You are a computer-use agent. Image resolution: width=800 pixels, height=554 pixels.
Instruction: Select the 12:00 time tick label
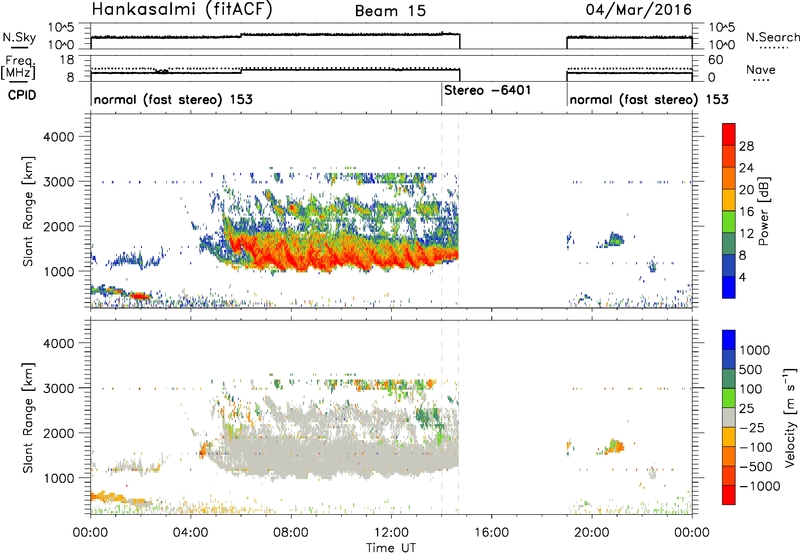click(x=391, y=533)
